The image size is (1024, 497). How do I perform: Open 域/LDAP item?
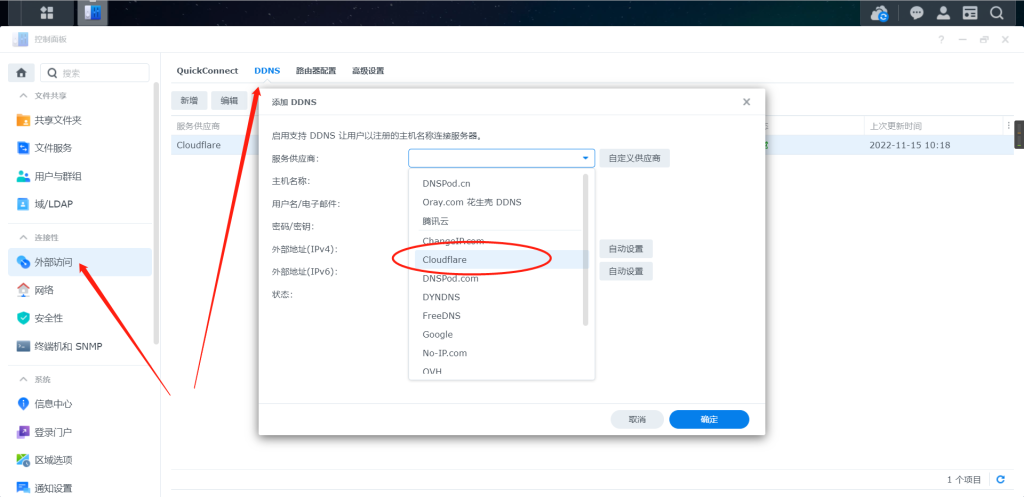(80, 204)
